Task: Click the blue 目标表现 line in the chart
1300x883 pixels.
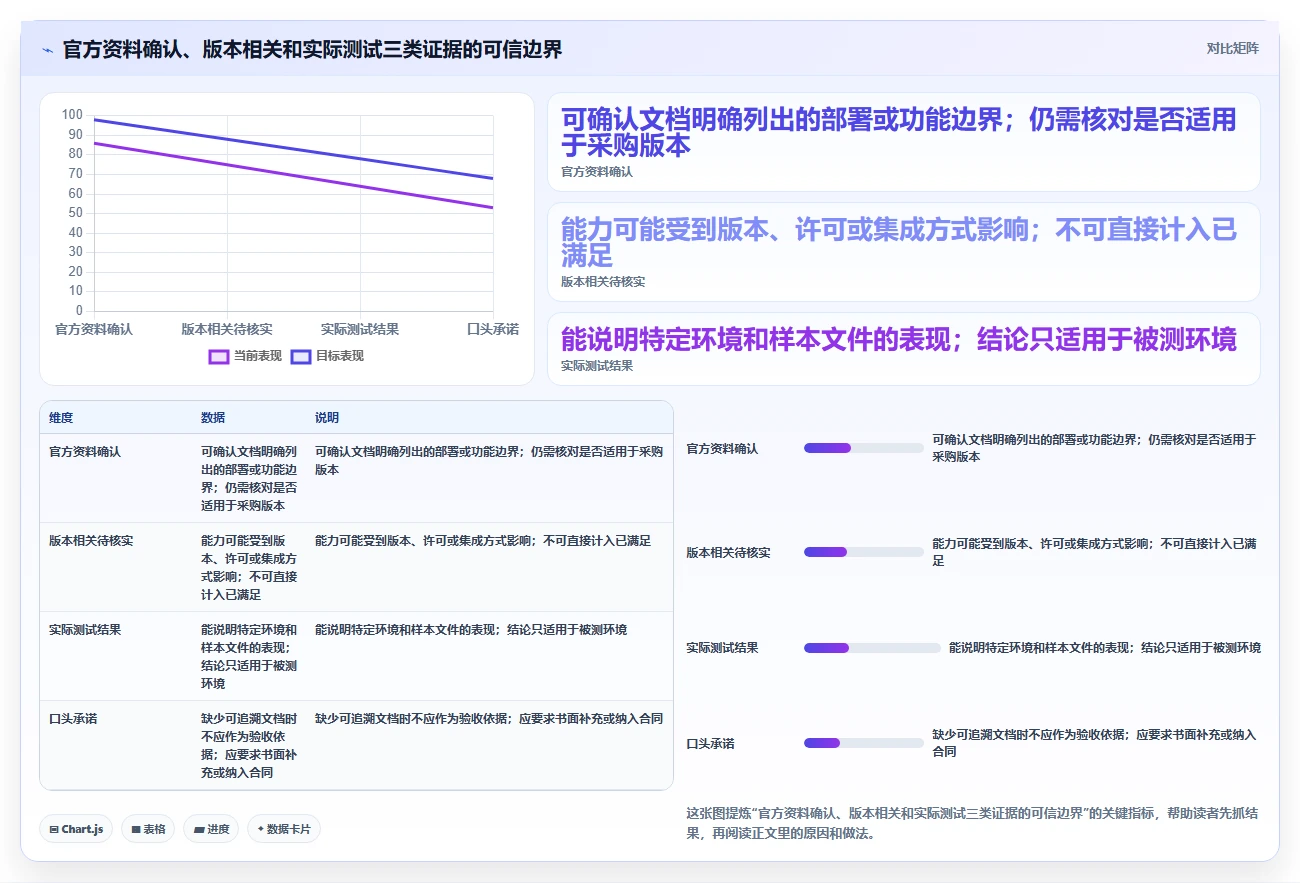Action: pyautogui.click(x=293, y=149)
